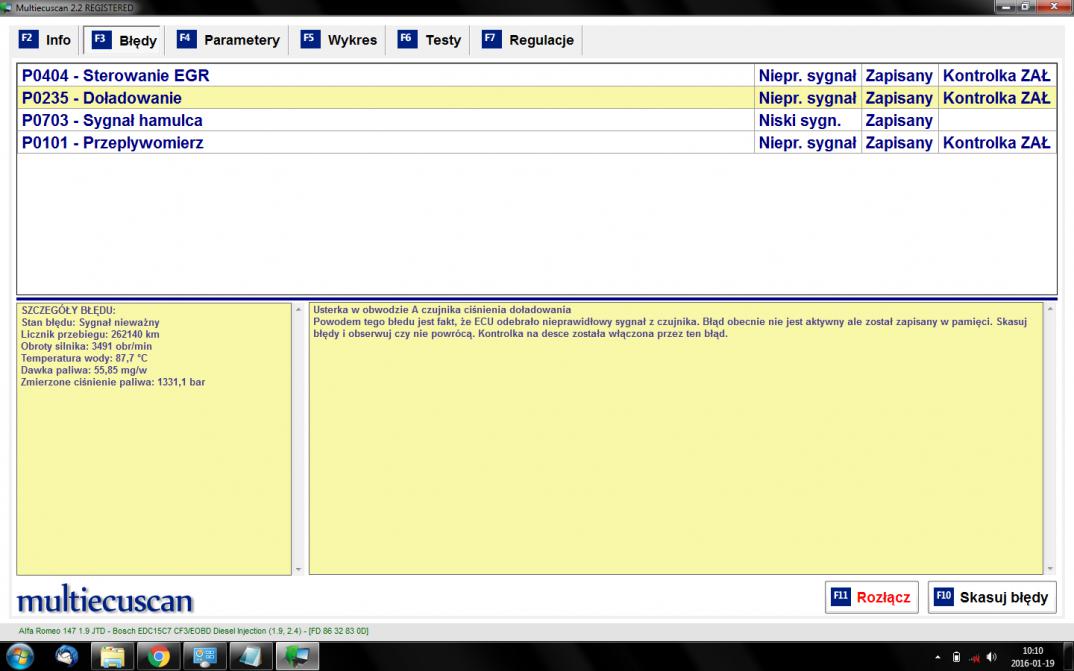
Task: Switch to the Regulacje tab
Action: 529,40
